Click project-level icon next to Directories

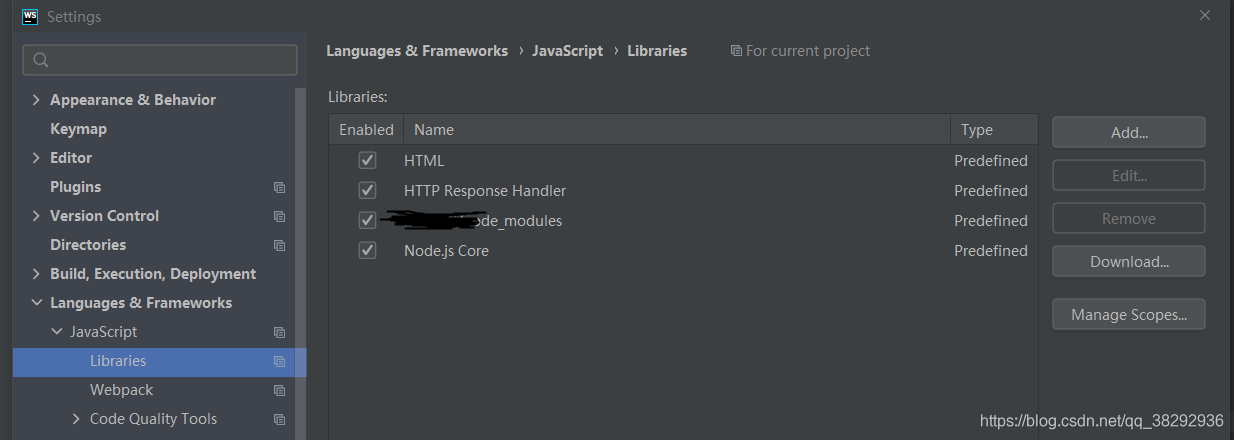(x=279, y=245)
